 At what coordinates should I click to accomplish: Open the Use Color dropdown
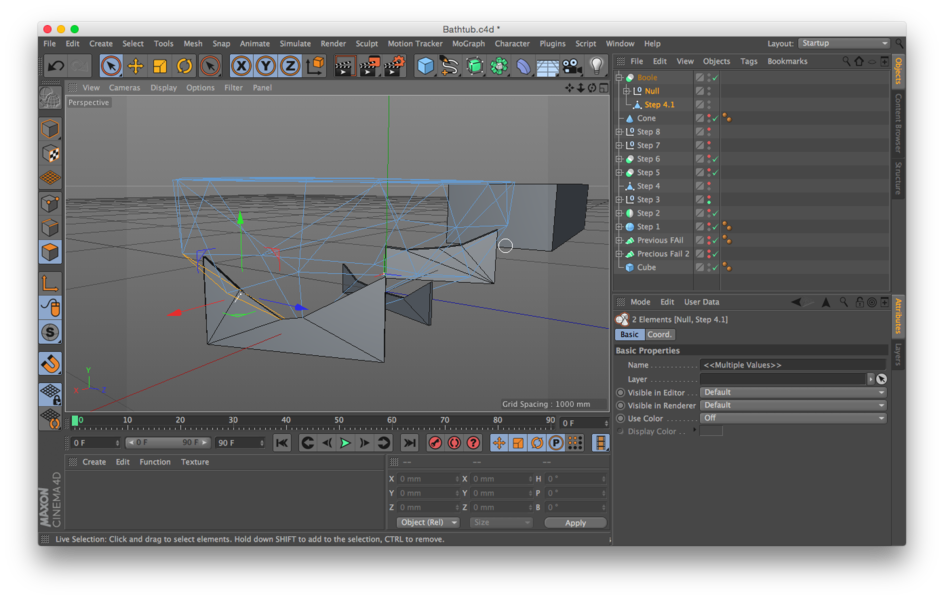(x=793, y=418)
